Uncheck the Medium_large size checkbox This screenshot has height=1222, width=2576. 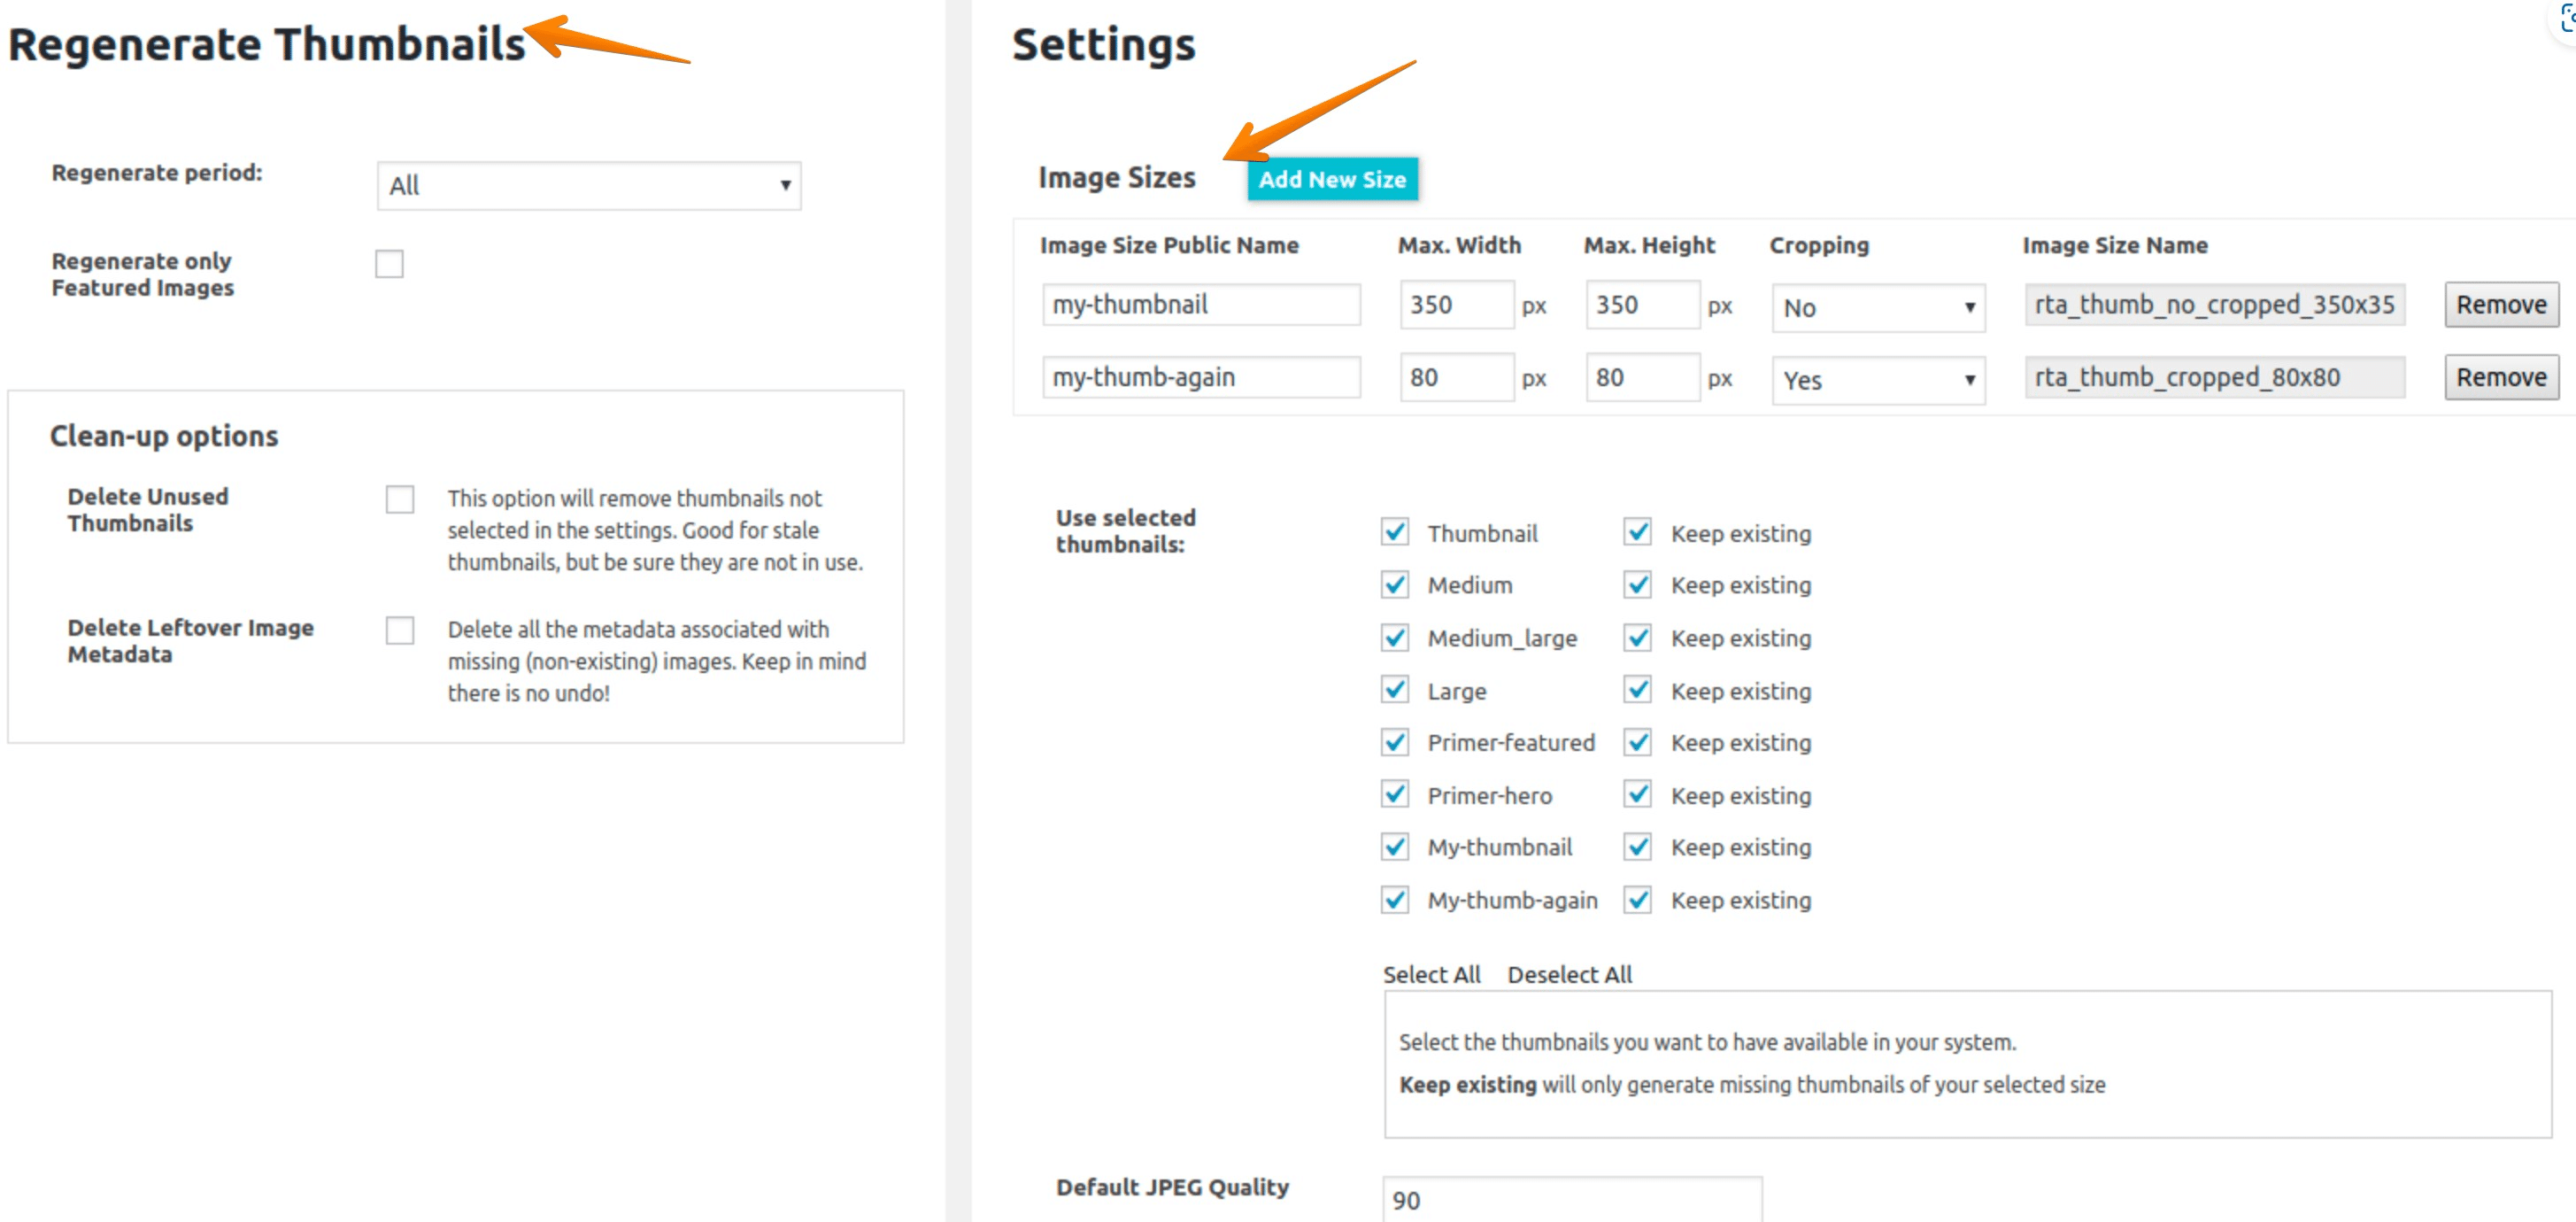[x=1395, y=637]
